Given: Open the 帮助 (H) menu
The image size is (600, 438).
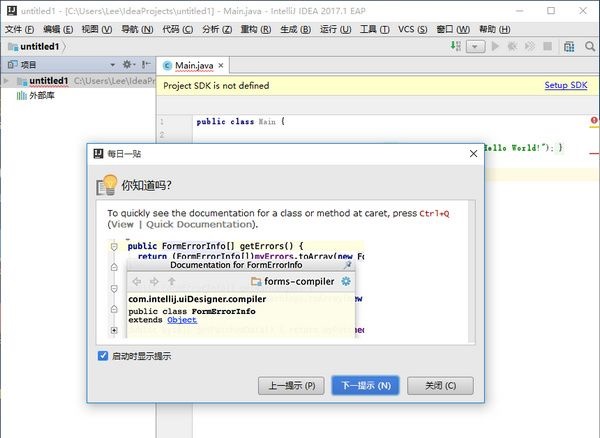Looking at the screenshot, I should click(x=494, y=29).
